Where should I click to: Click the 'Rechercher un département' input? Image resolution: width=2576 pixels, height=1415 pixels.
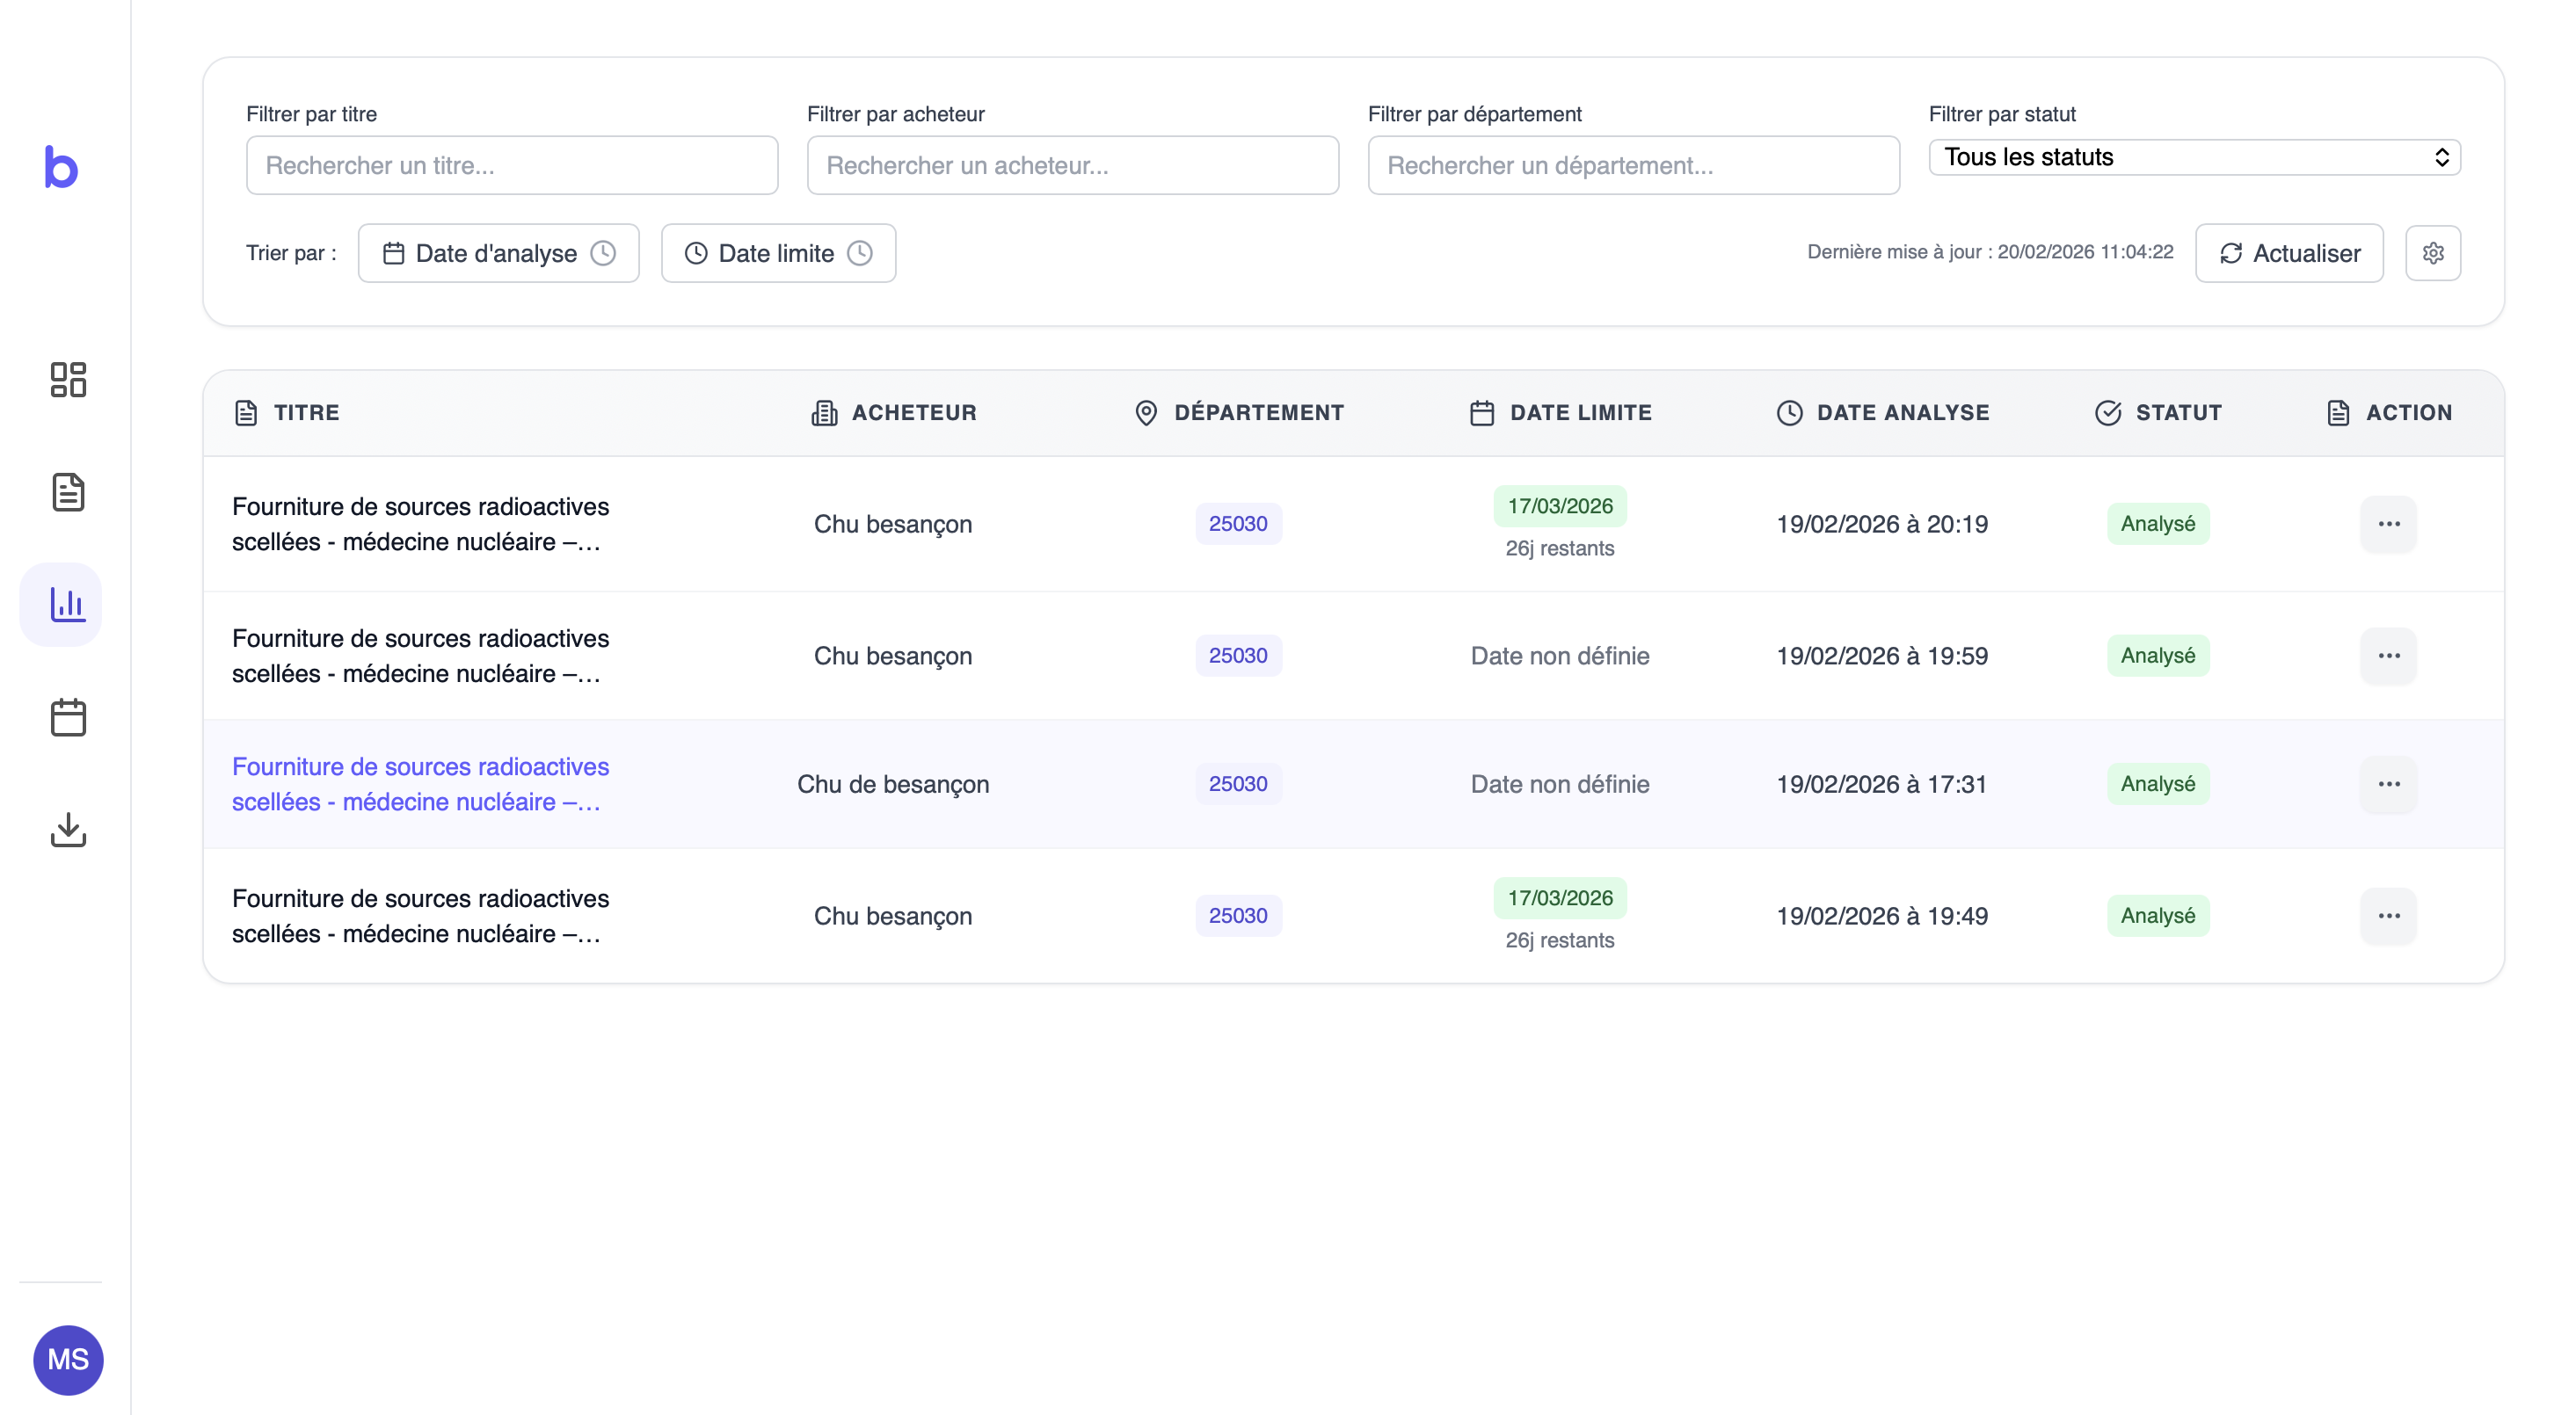click(x=1633, y=165)
